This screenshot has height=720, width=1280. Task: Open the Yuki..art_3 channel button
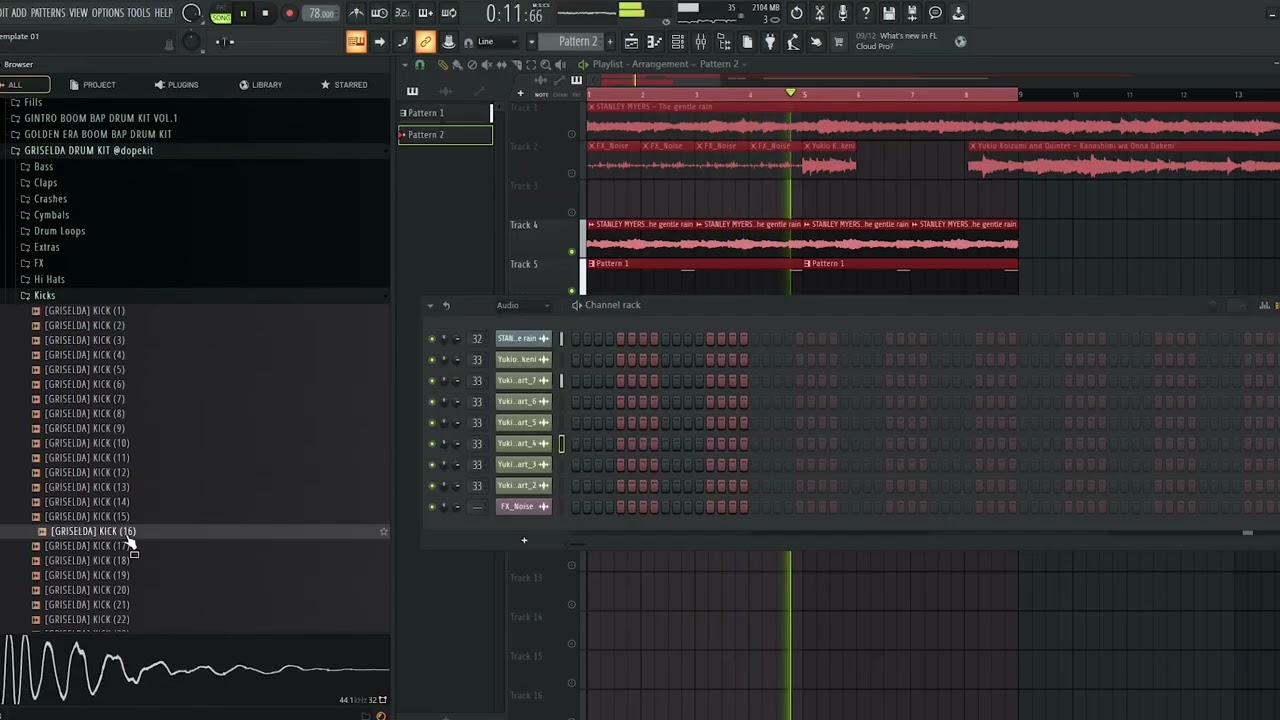524,465
